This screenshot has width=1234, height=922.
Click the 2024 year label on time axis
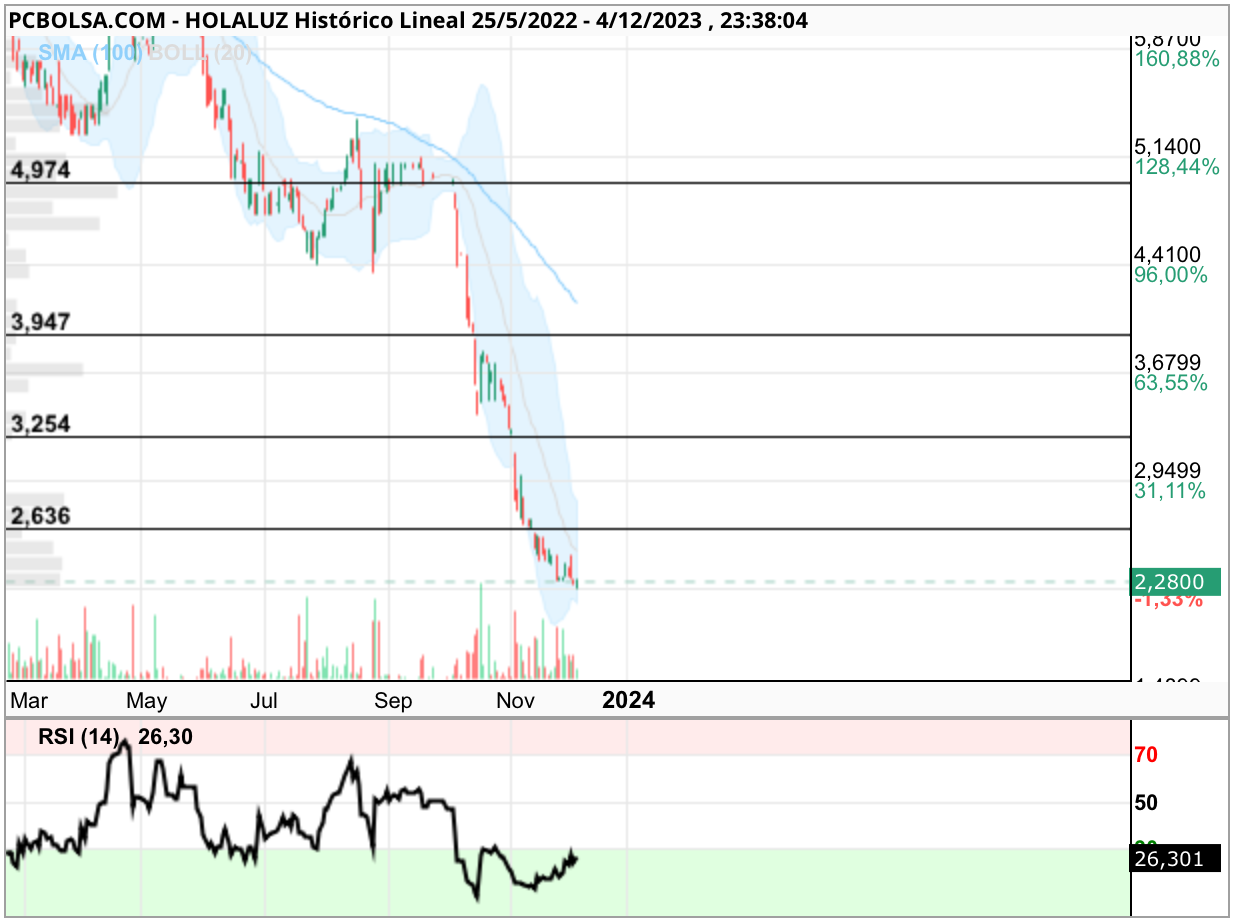point(628,700)
